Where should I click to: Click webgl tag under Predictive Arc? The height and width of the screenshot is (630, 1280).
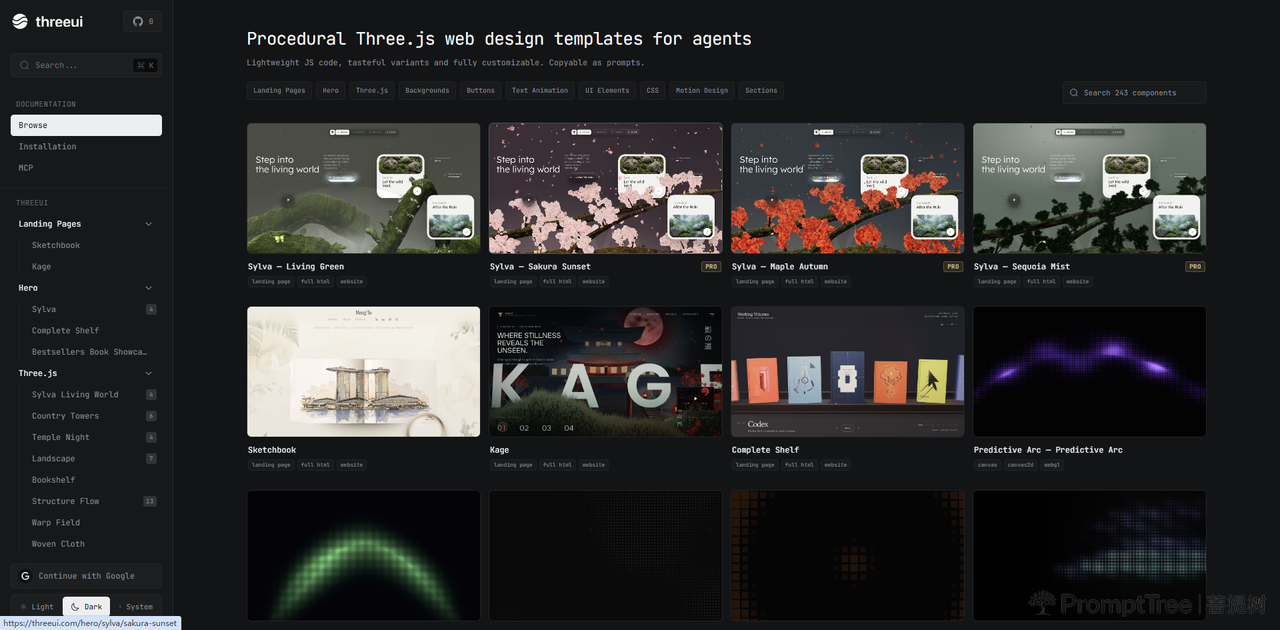click(x=1053, y=465)
